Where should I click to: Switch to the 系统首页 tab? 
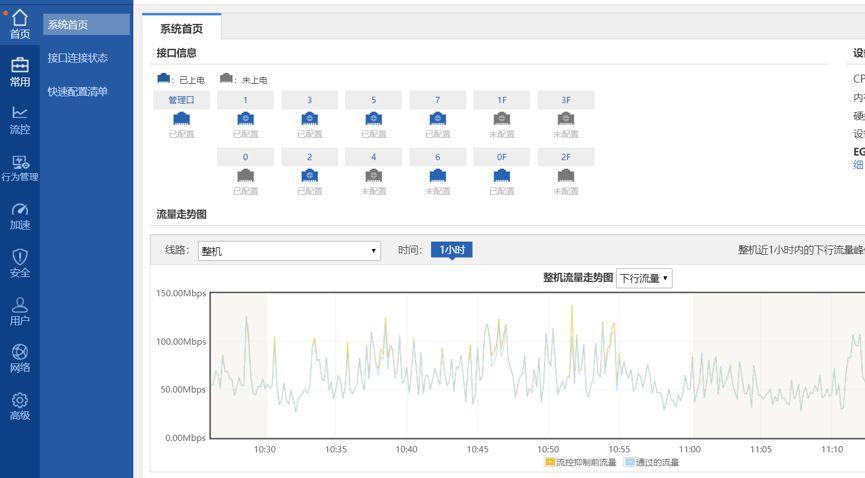point(181,28)
